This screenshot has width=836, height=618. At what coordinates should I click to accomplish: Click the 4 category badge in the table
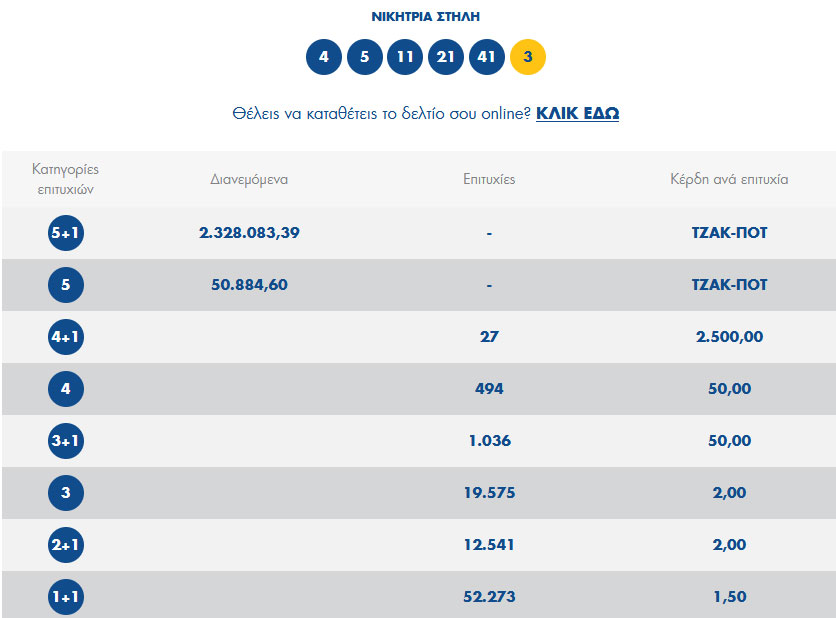pyautogui.click(x=66, y=389)
